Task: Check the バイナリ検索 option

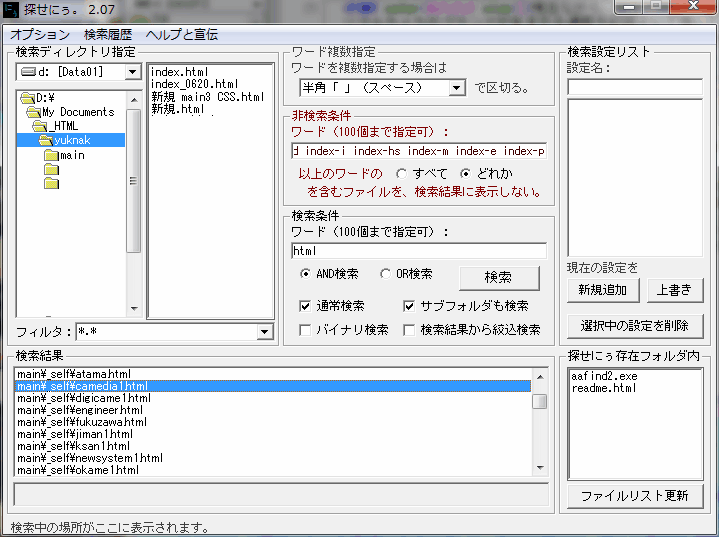Action: tap(306, 330)
